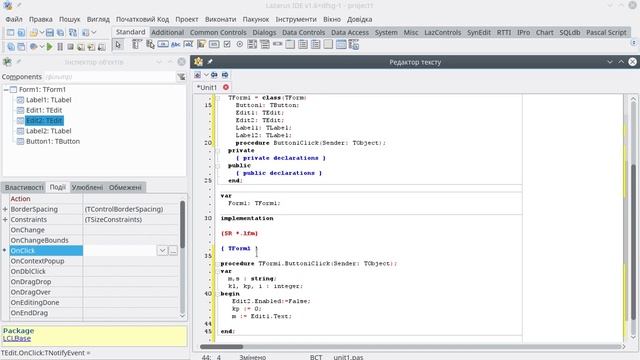Open the editor toolbar jump dropdown
The width and height of the screenshot is (640, 360).
tap(206, 75)
